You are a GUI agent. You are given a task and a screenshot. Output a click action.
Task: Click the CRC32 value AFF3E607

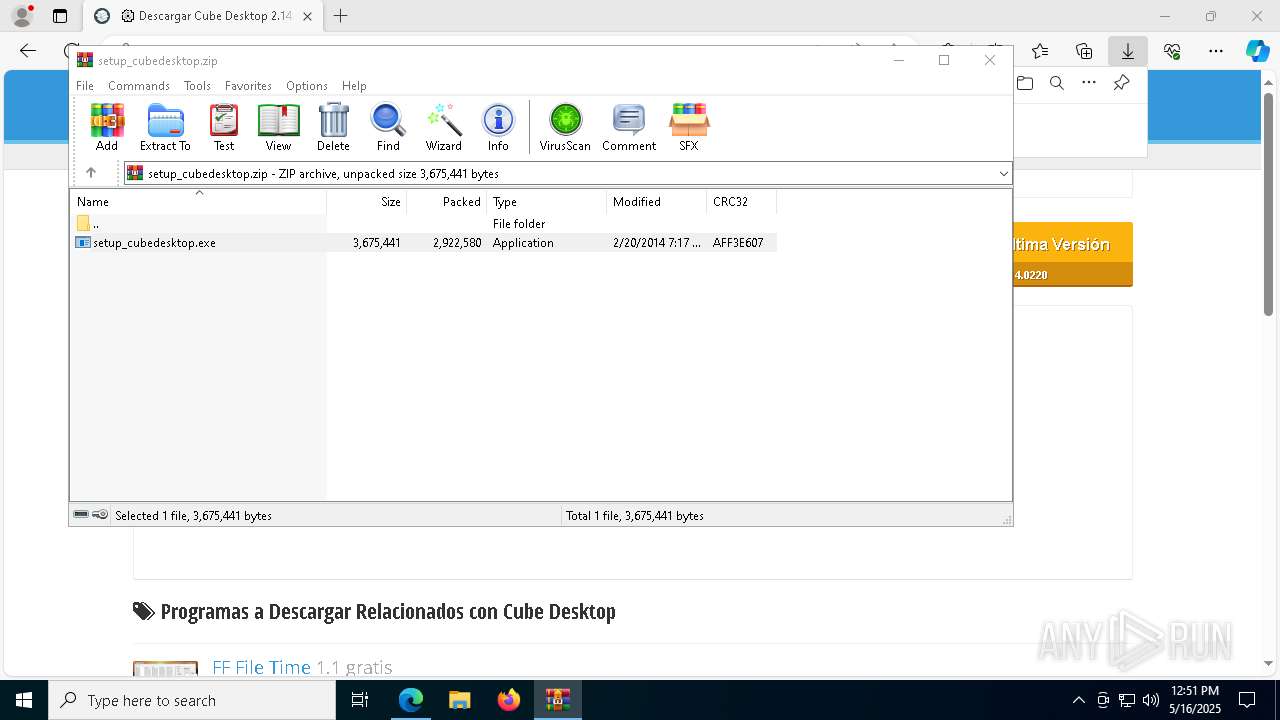[x=738, y=243]
